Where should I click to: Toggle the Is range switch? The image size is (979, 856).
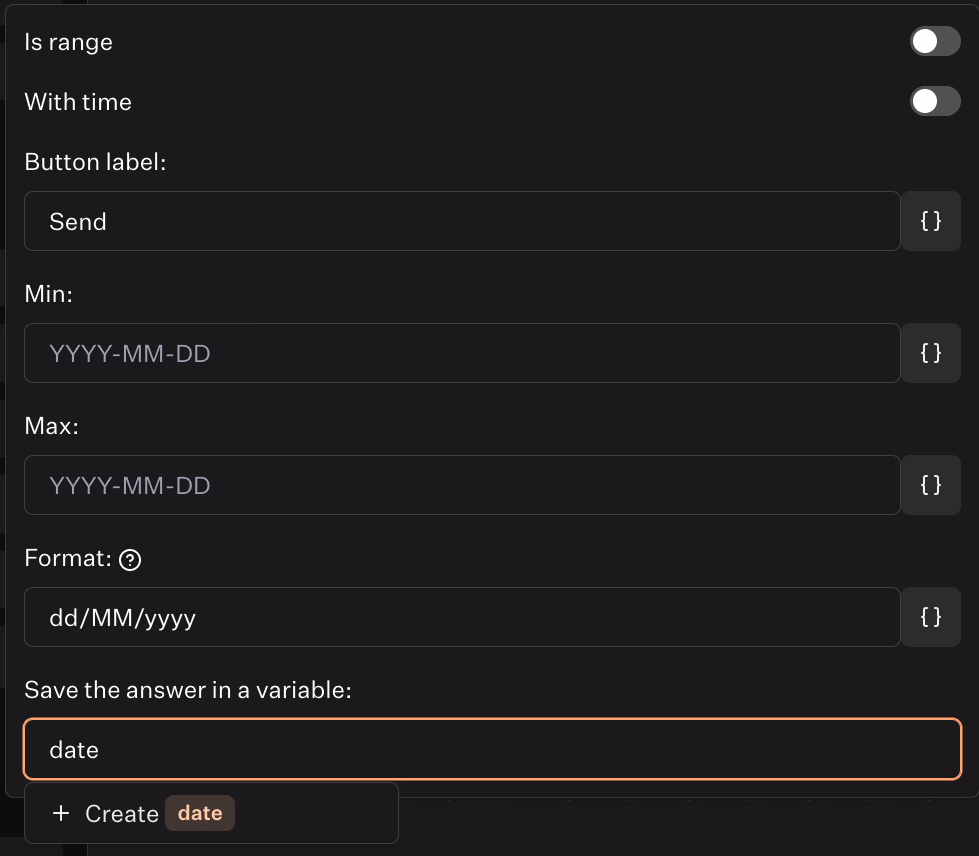pos(934,41)
